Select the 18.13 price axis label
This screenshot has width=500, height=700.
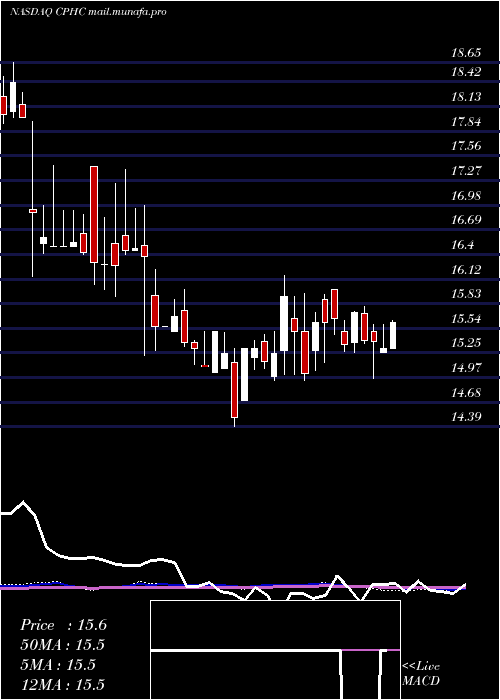[466, 97]
